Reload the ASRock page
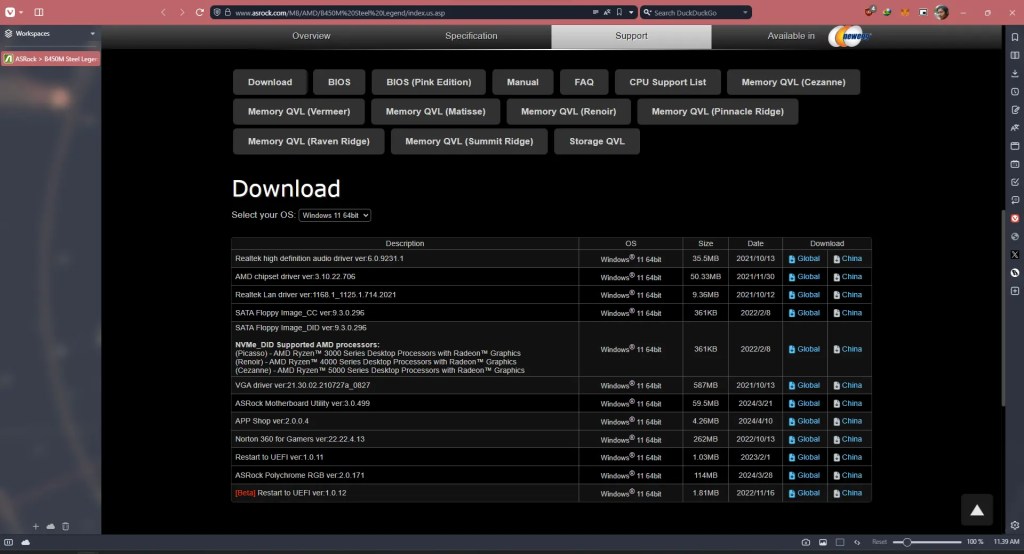Image resolution: width=1024 pixels, height=554 pixels. point(200,12)
